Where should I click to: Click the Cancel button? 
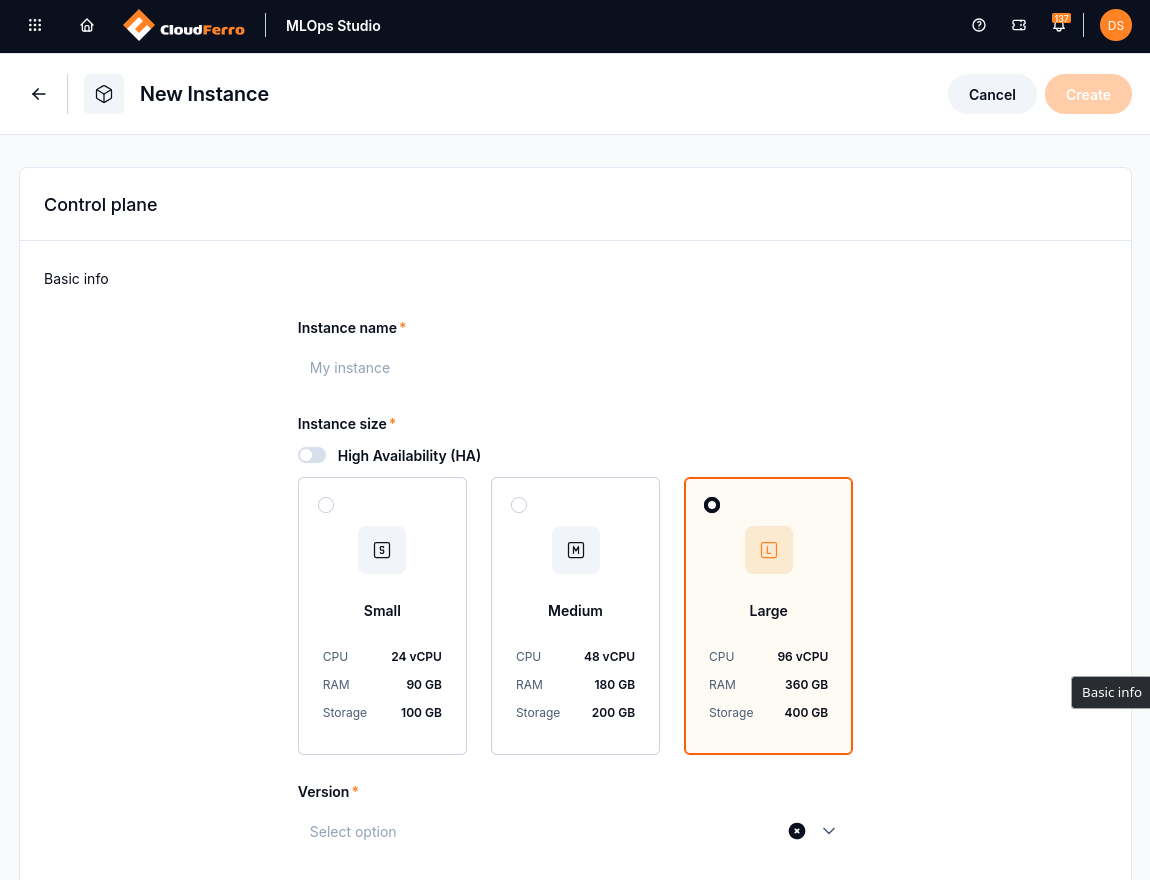click(992, 95)
